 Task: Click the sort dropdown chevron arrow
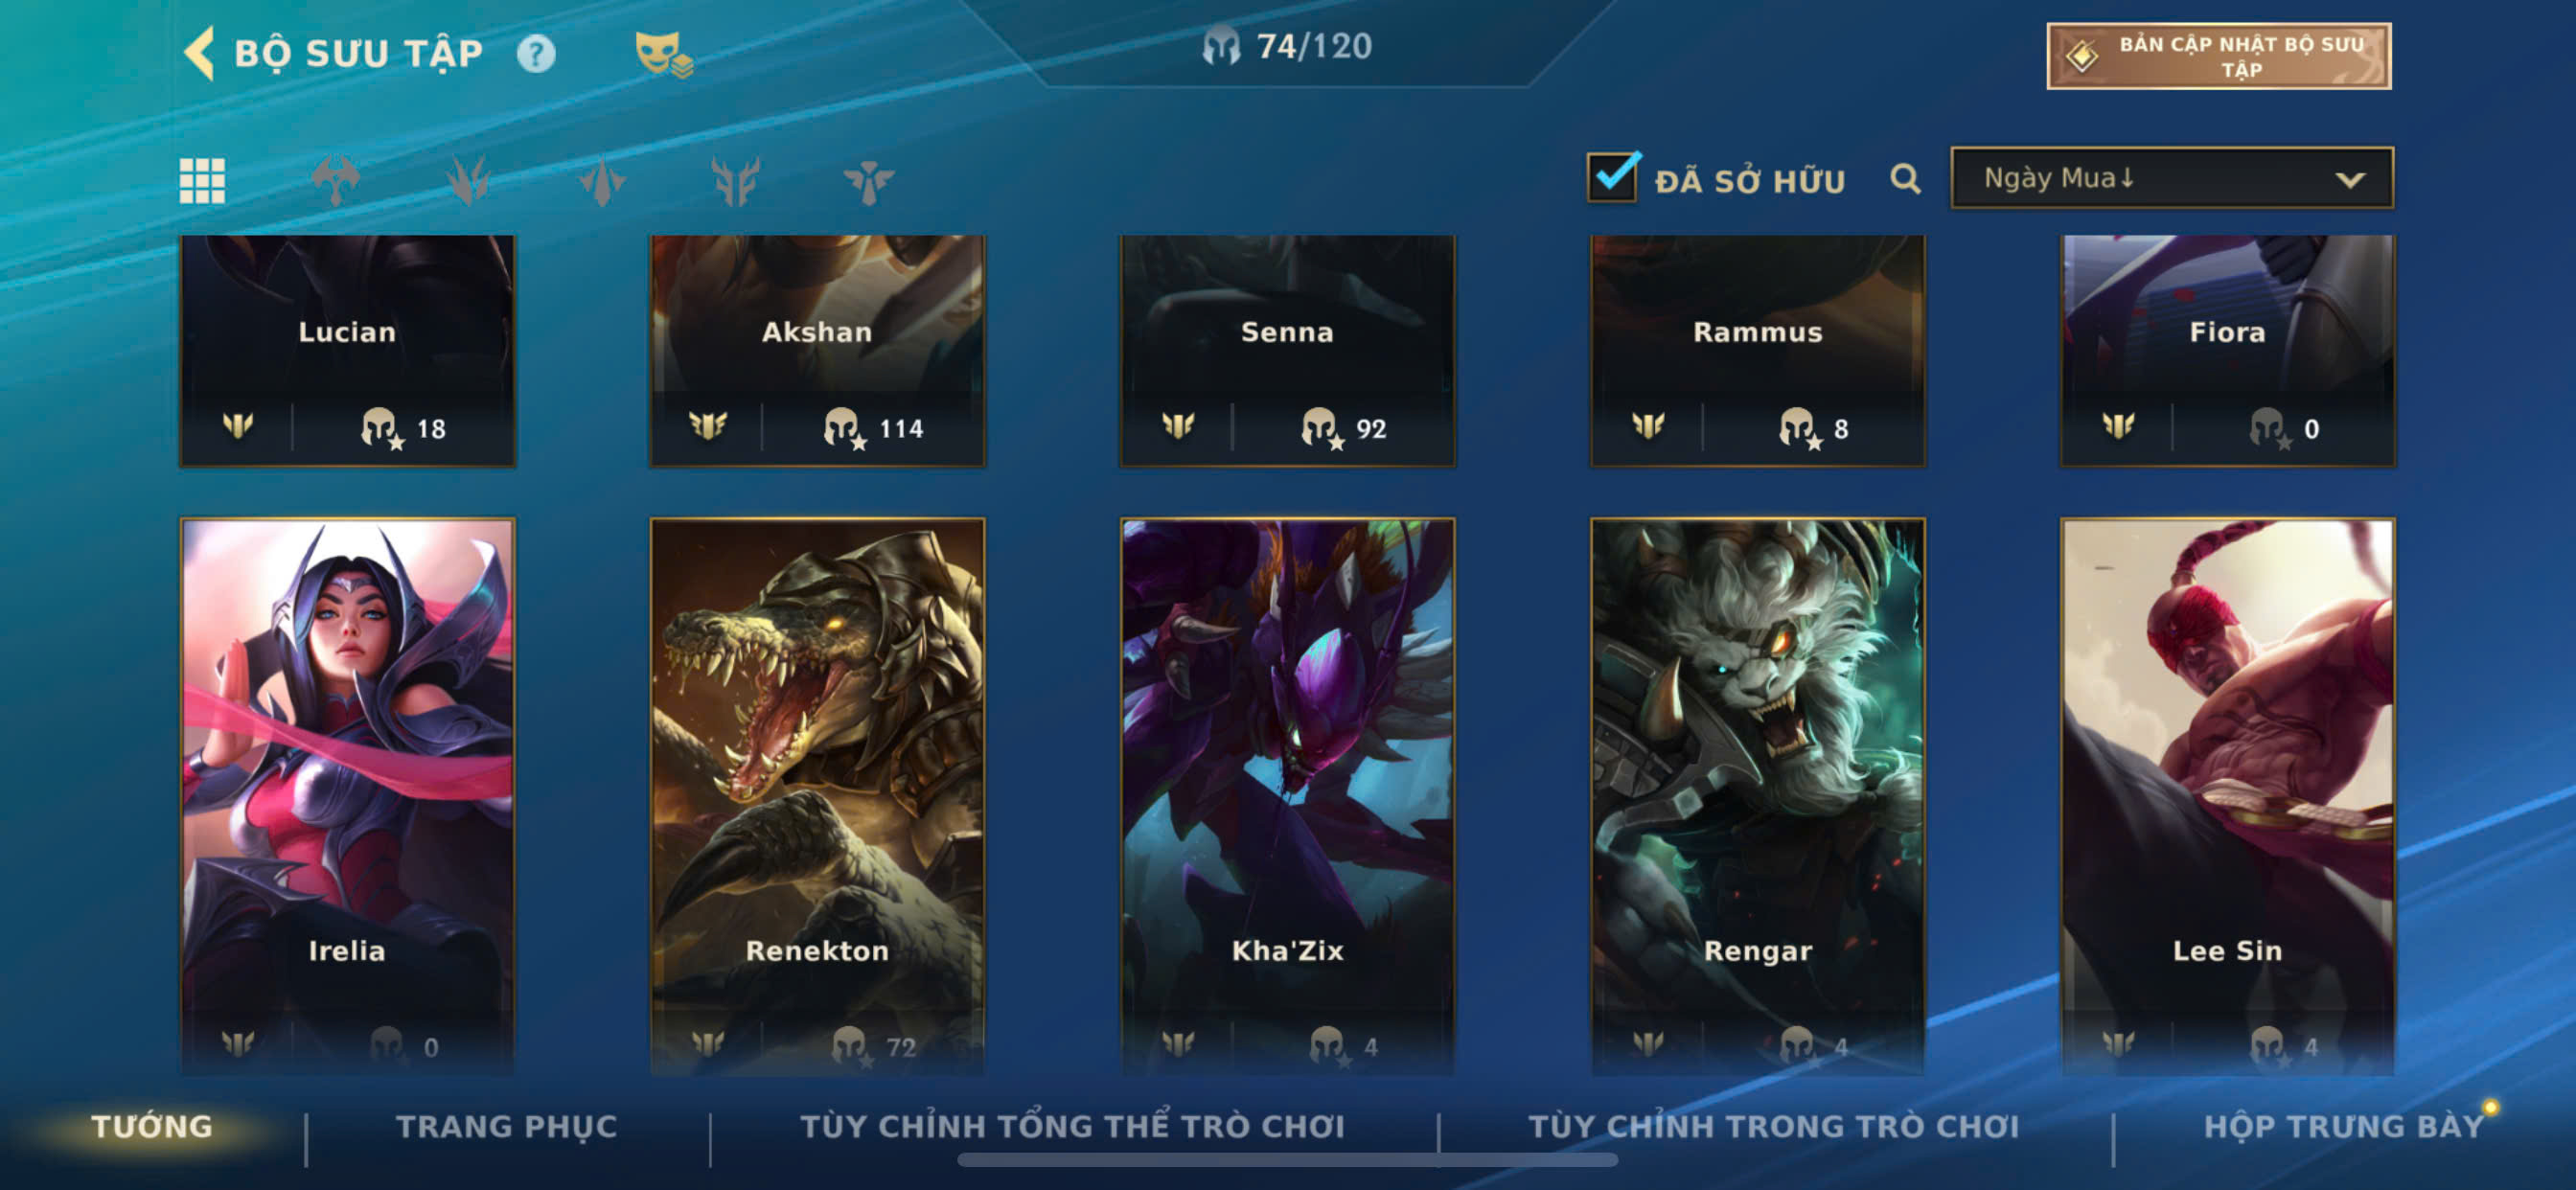[x=2349, y=180]
